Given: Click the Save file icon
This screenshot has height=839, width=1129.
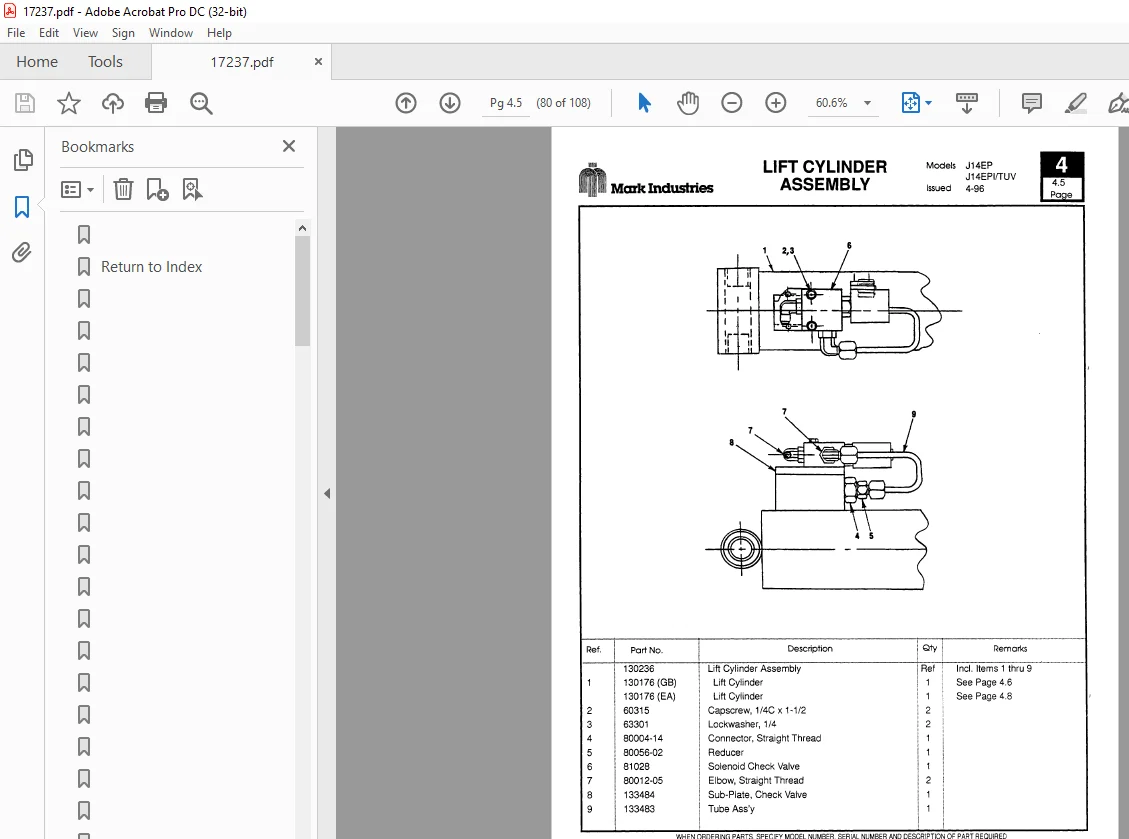Looking at the screenshot, I should coord(25,103).
